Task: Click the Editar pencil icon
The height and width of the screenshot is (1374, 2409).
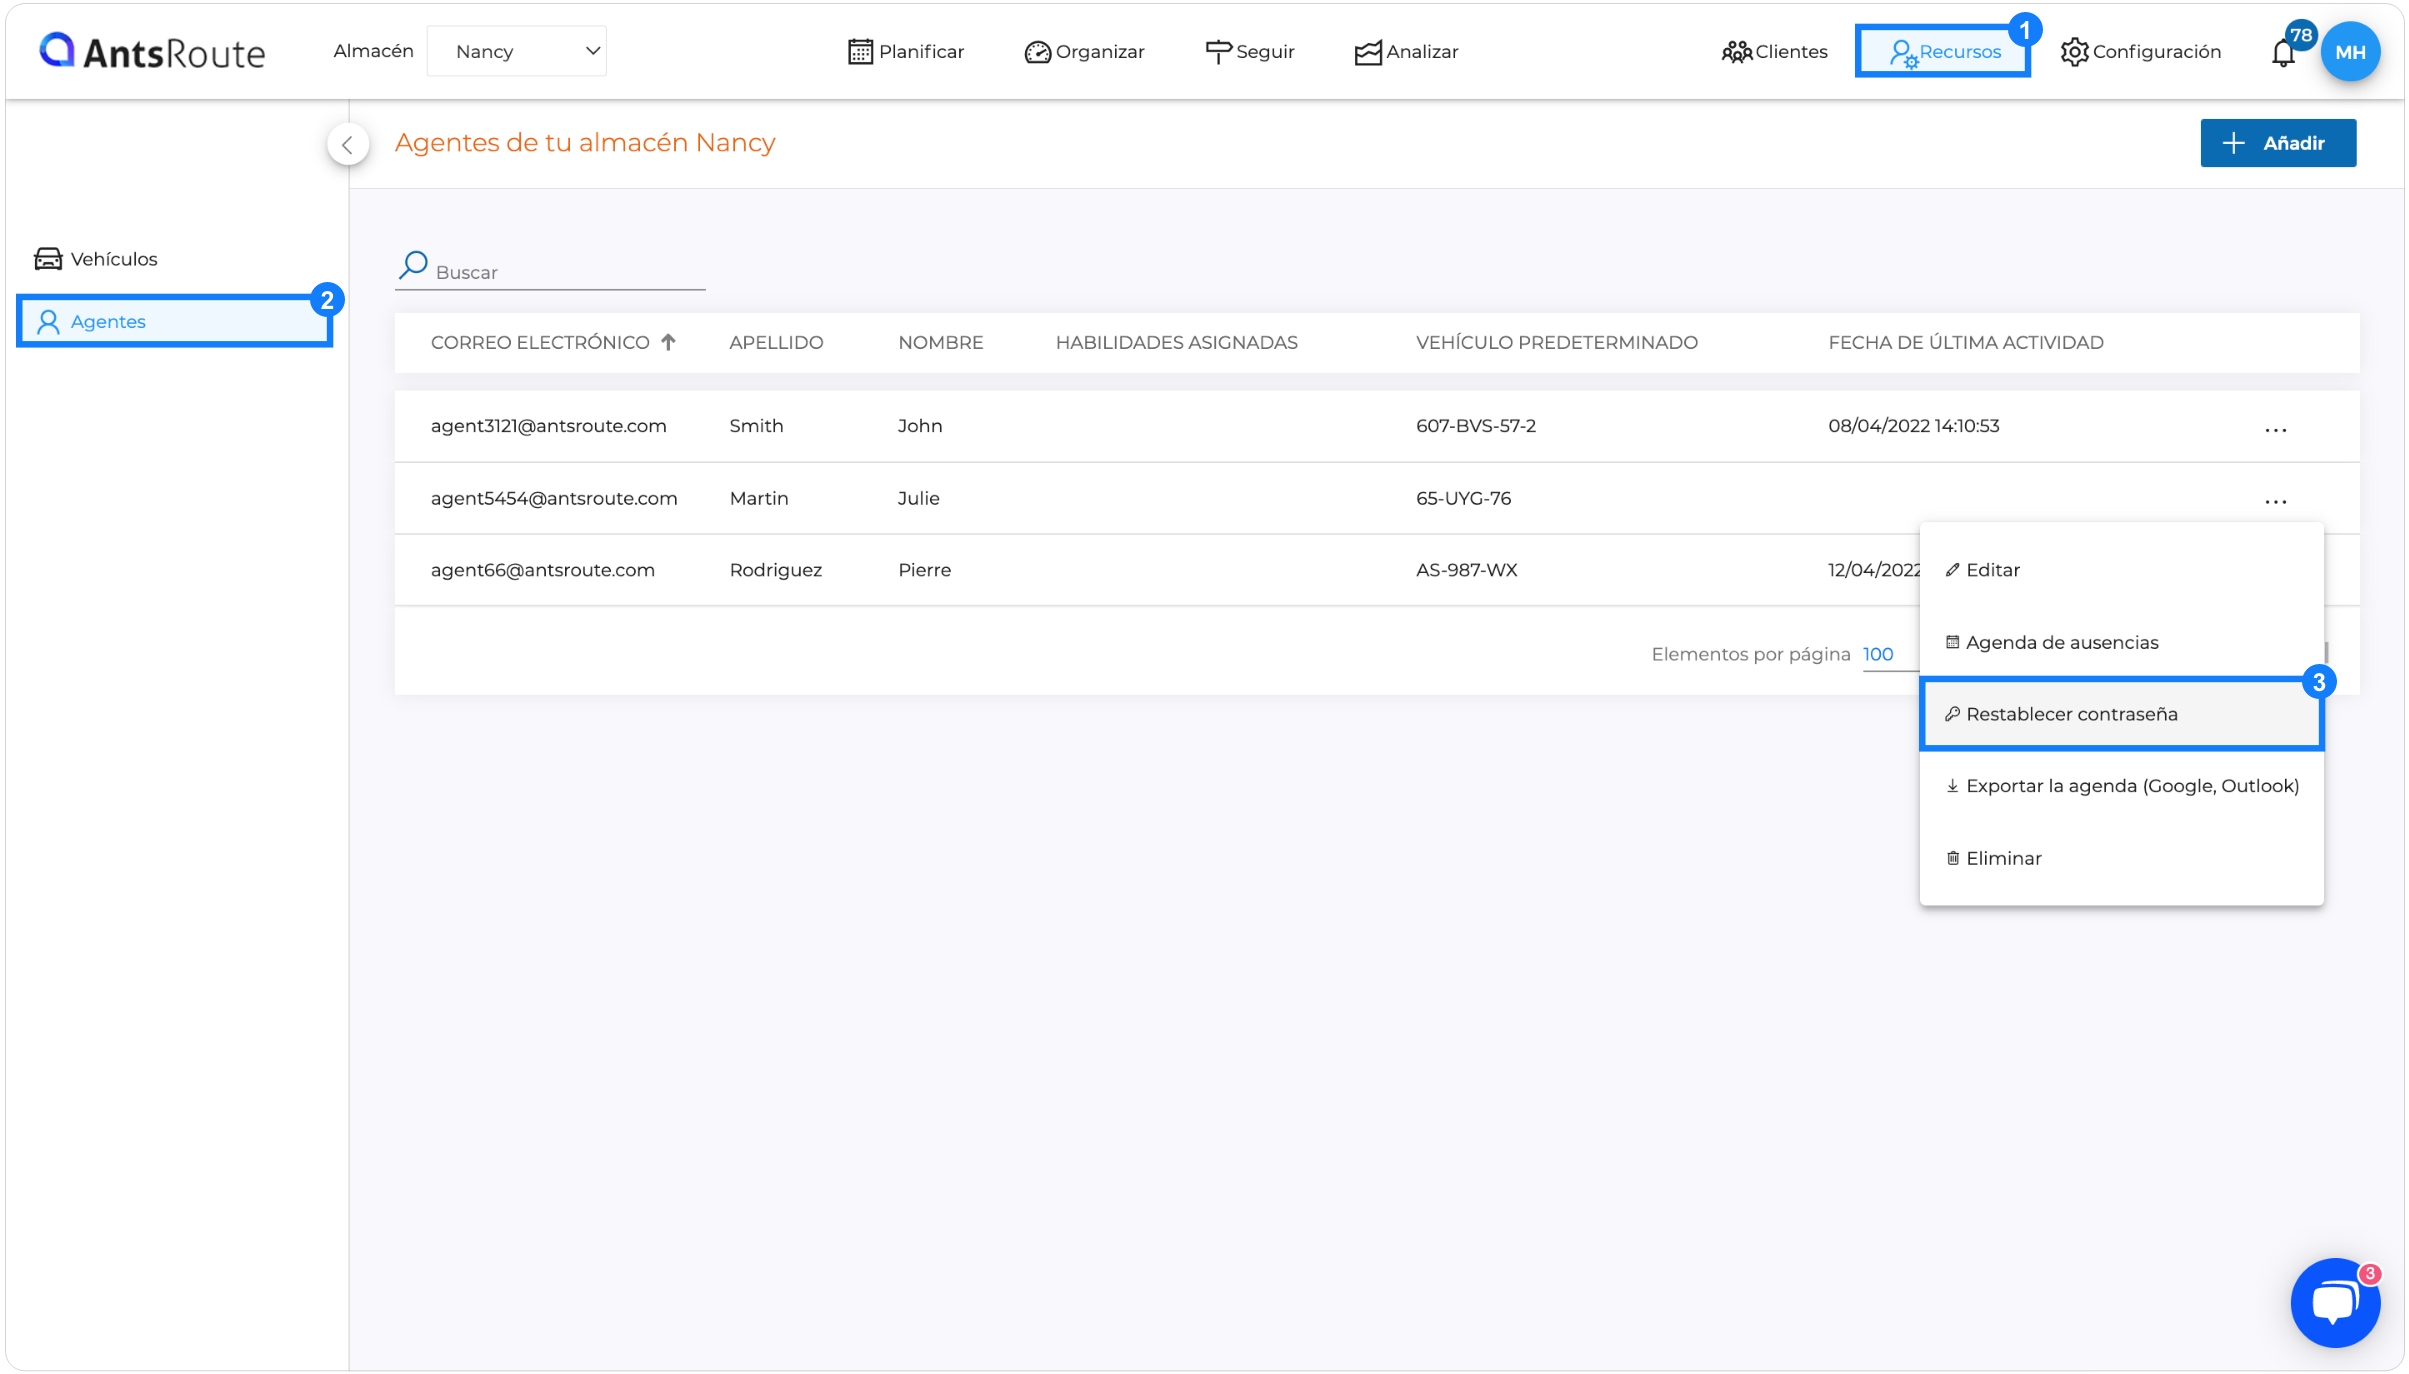Action: [x=1951, y=569]
